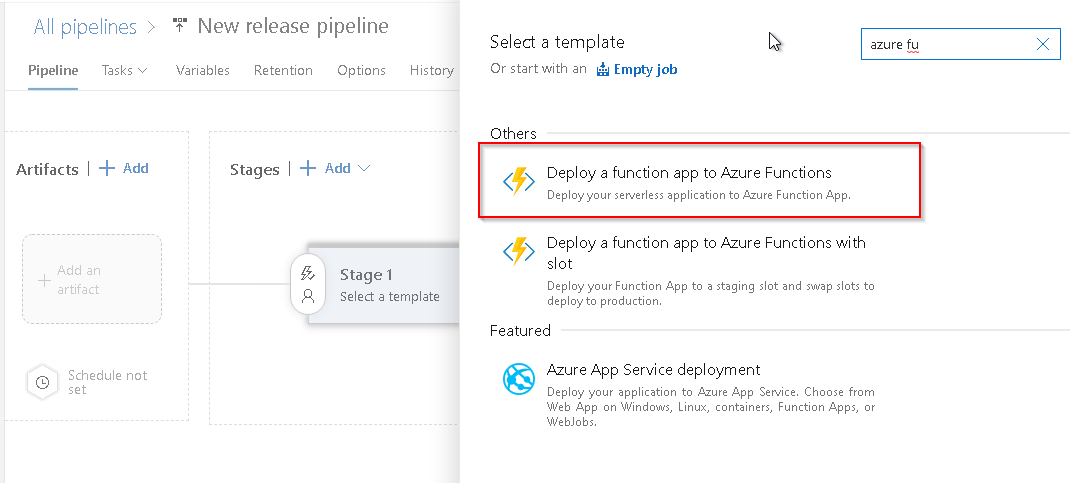The width and height of the screenshot is (1070, 483).
Task: Click the release pipeline icon beside the title
Action: [x=180, y=27]
